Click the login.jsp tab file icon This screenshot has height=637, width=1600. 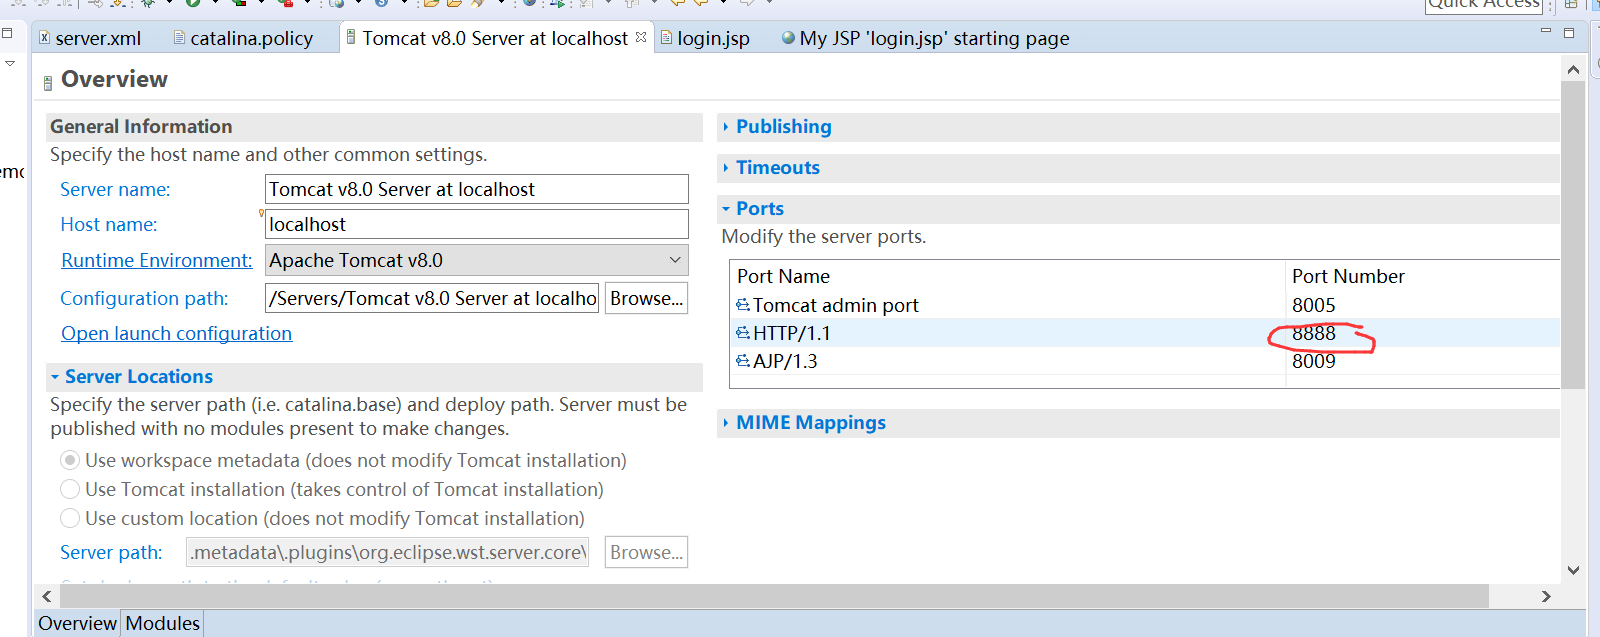[x=666, y=38]
